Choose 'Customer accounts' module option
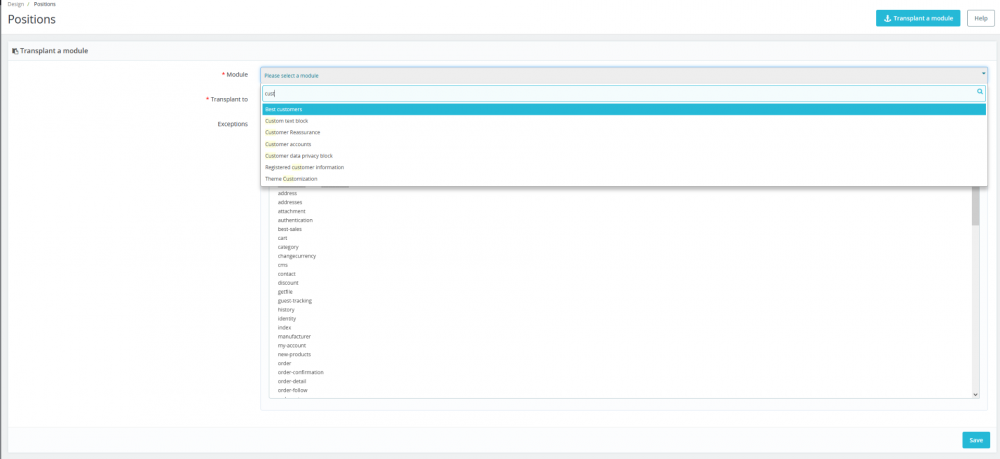 point(624,144)
